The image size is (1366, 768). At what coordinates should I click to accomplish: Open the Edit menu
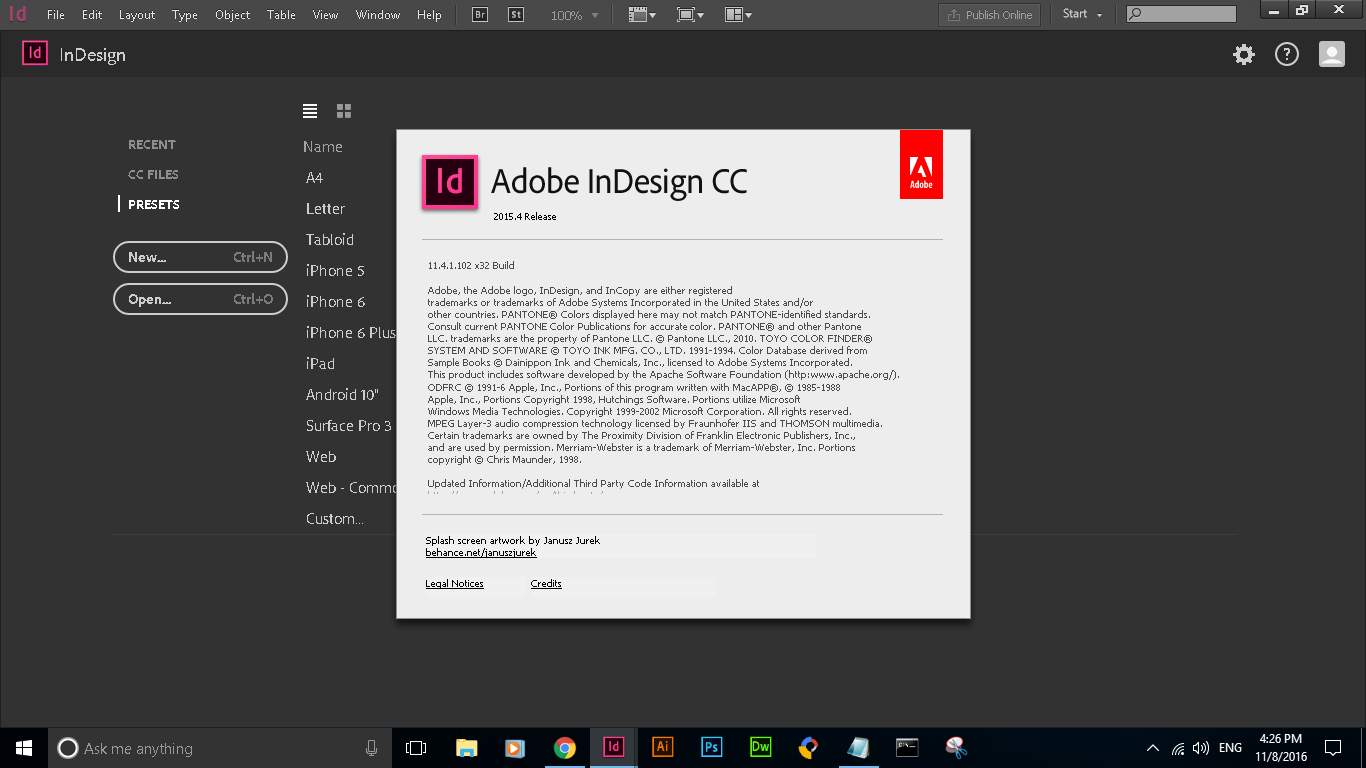point(92,15)
